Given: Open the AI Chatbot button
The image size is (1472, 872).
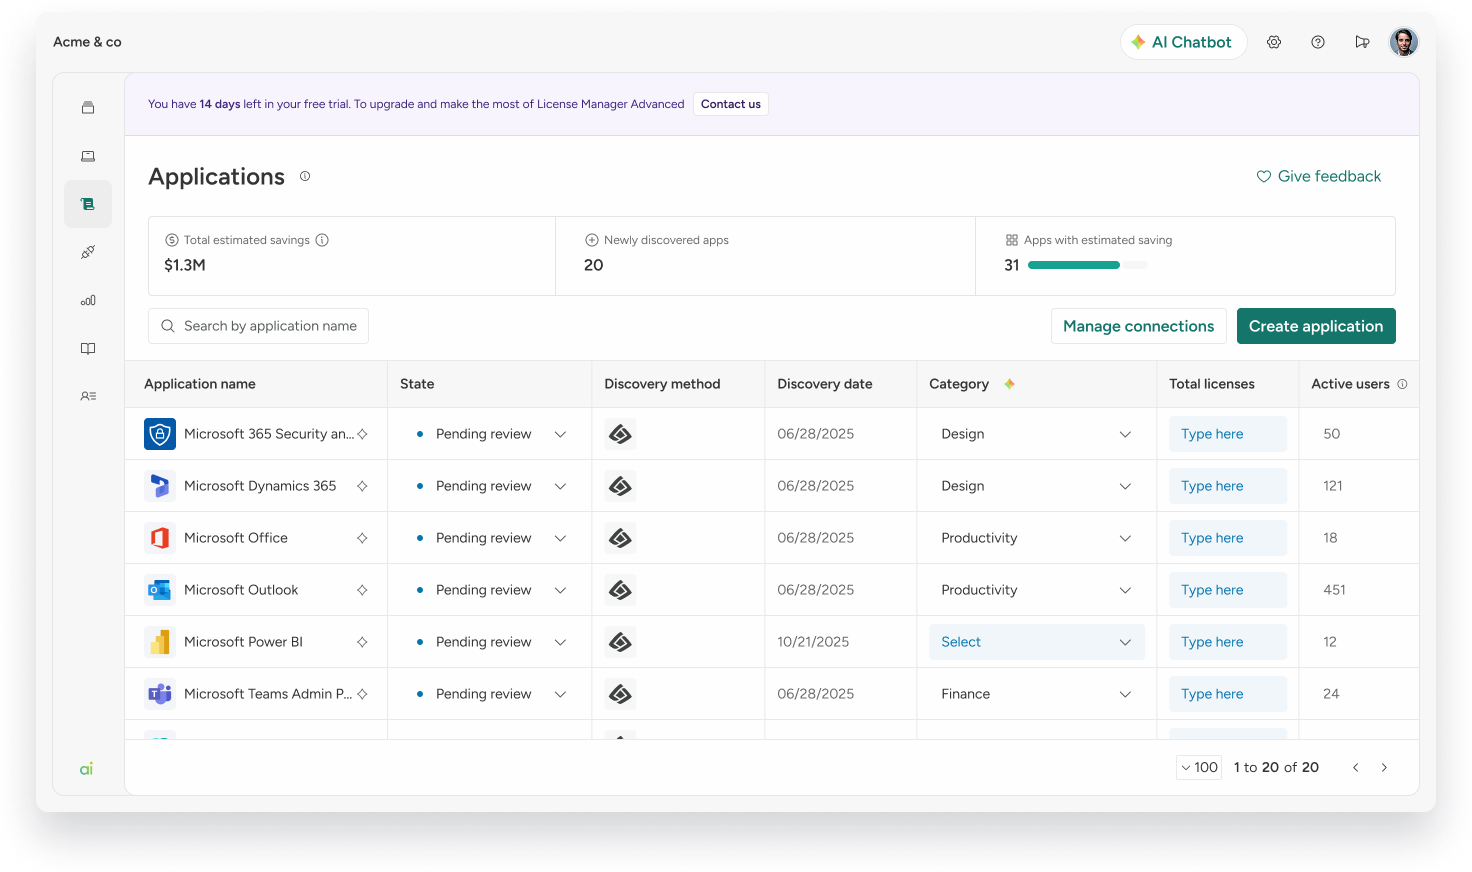Looking at the screenshot, I should click(x=1183, y=42).
